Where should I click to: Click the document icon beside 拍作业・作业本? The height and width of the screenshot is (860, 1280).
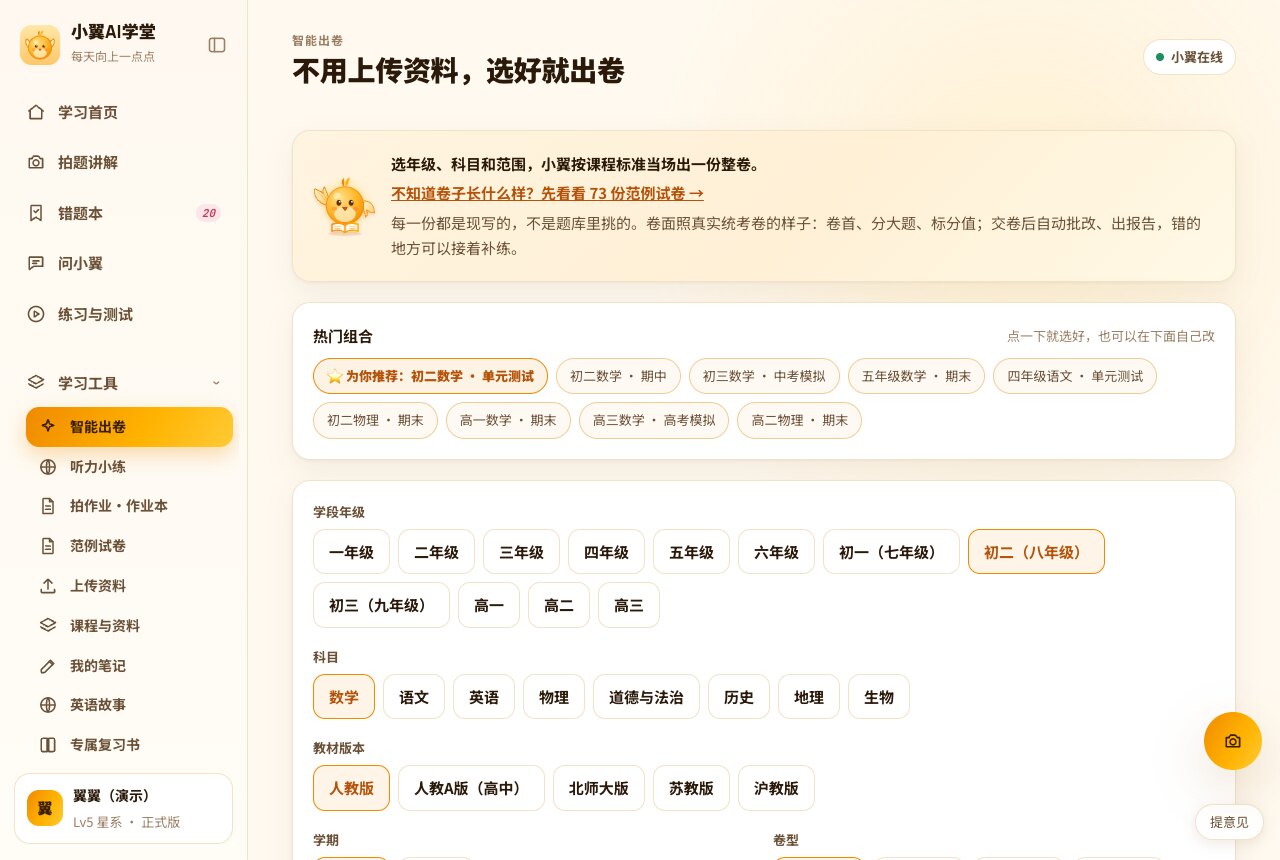coord(48,506)
